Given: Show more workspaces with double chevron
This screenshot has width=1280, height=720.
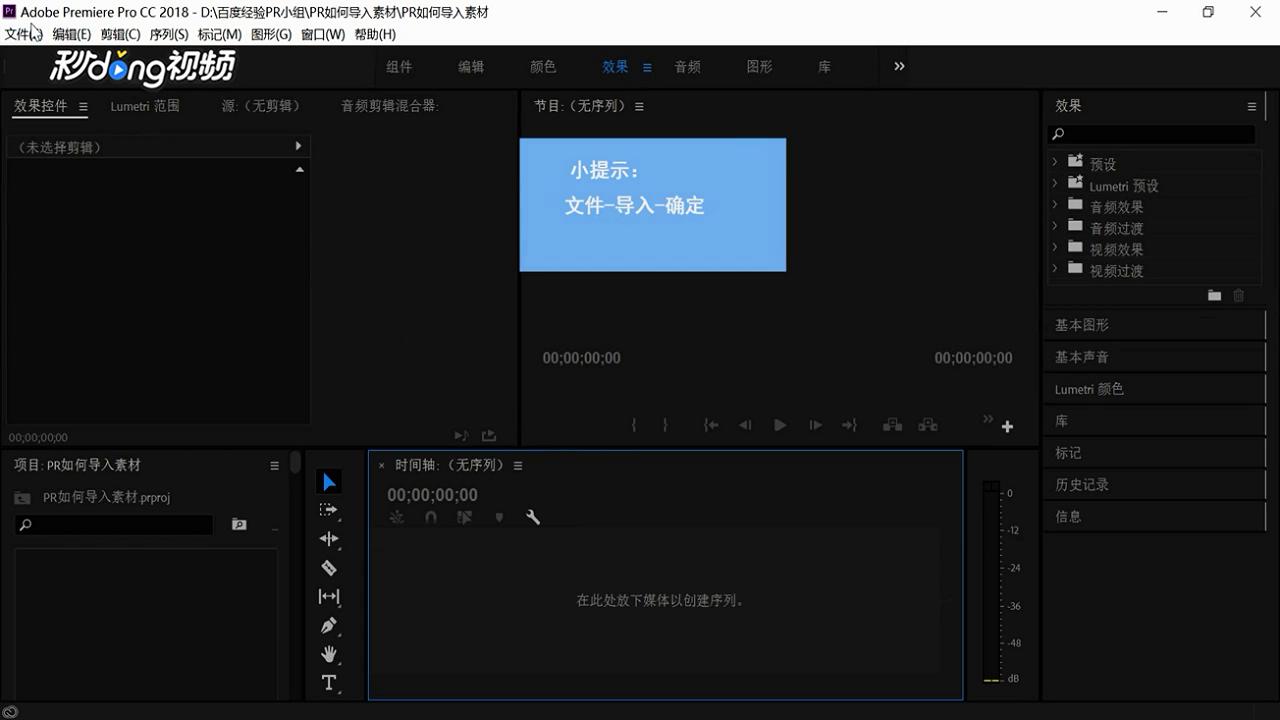Looking at the screenshot, I should click(899, 66).
